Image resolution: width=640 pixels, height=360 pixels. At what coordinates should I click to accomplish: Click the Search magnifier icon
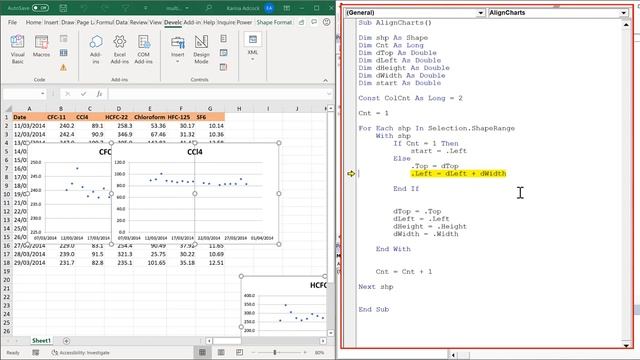click(209, 8)
